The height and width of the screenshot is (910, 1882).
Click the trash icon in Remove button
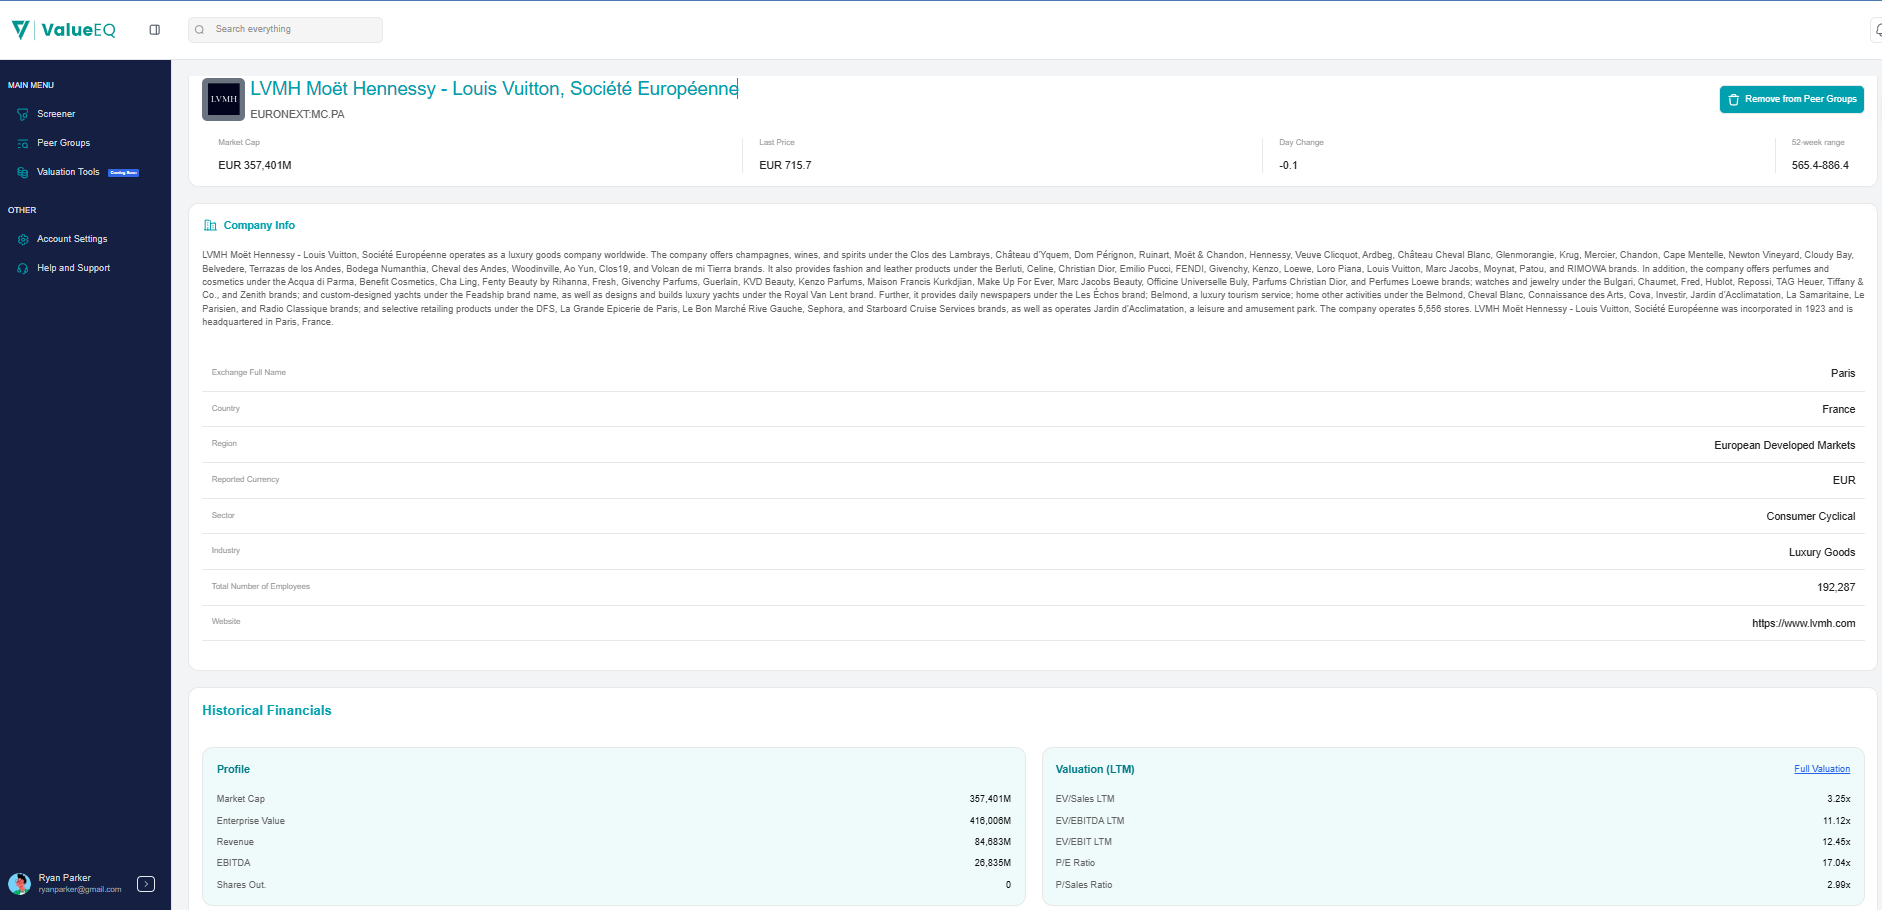(1734, 100)
